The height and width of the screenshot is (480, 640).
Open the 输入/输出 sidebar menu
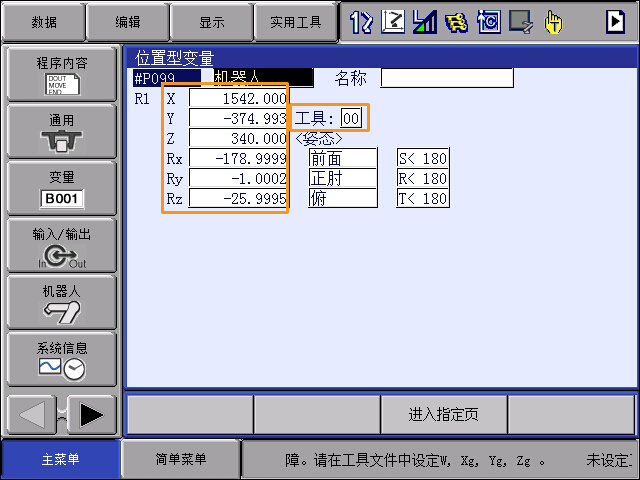pos(62,246)
